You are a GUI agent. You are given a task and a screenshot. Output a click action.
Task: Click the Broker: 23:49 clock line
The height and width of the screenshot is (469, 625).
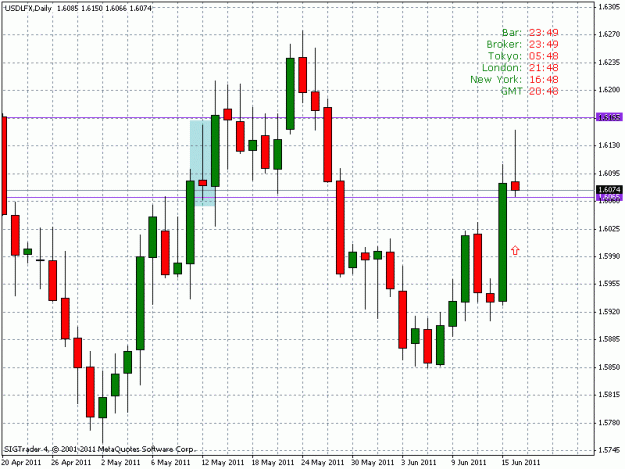tap(523, 44)
